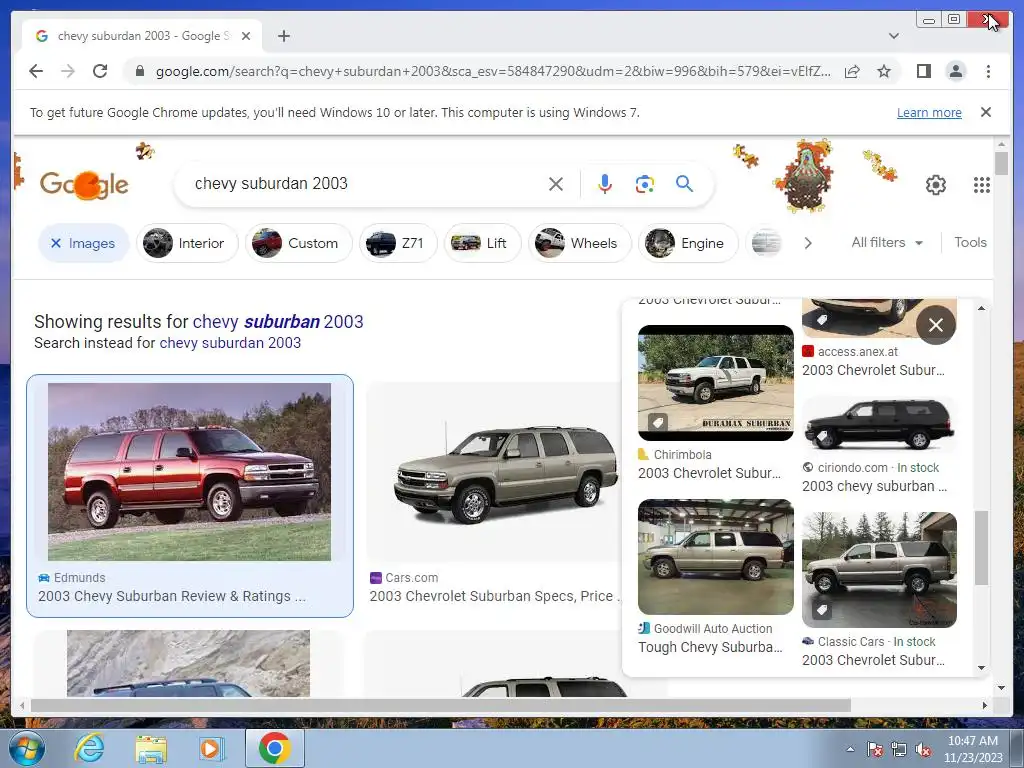The image size is (1024, 768).
Task: Open Chirimbola white Suburban thumbnail
Action: point(716,383)
